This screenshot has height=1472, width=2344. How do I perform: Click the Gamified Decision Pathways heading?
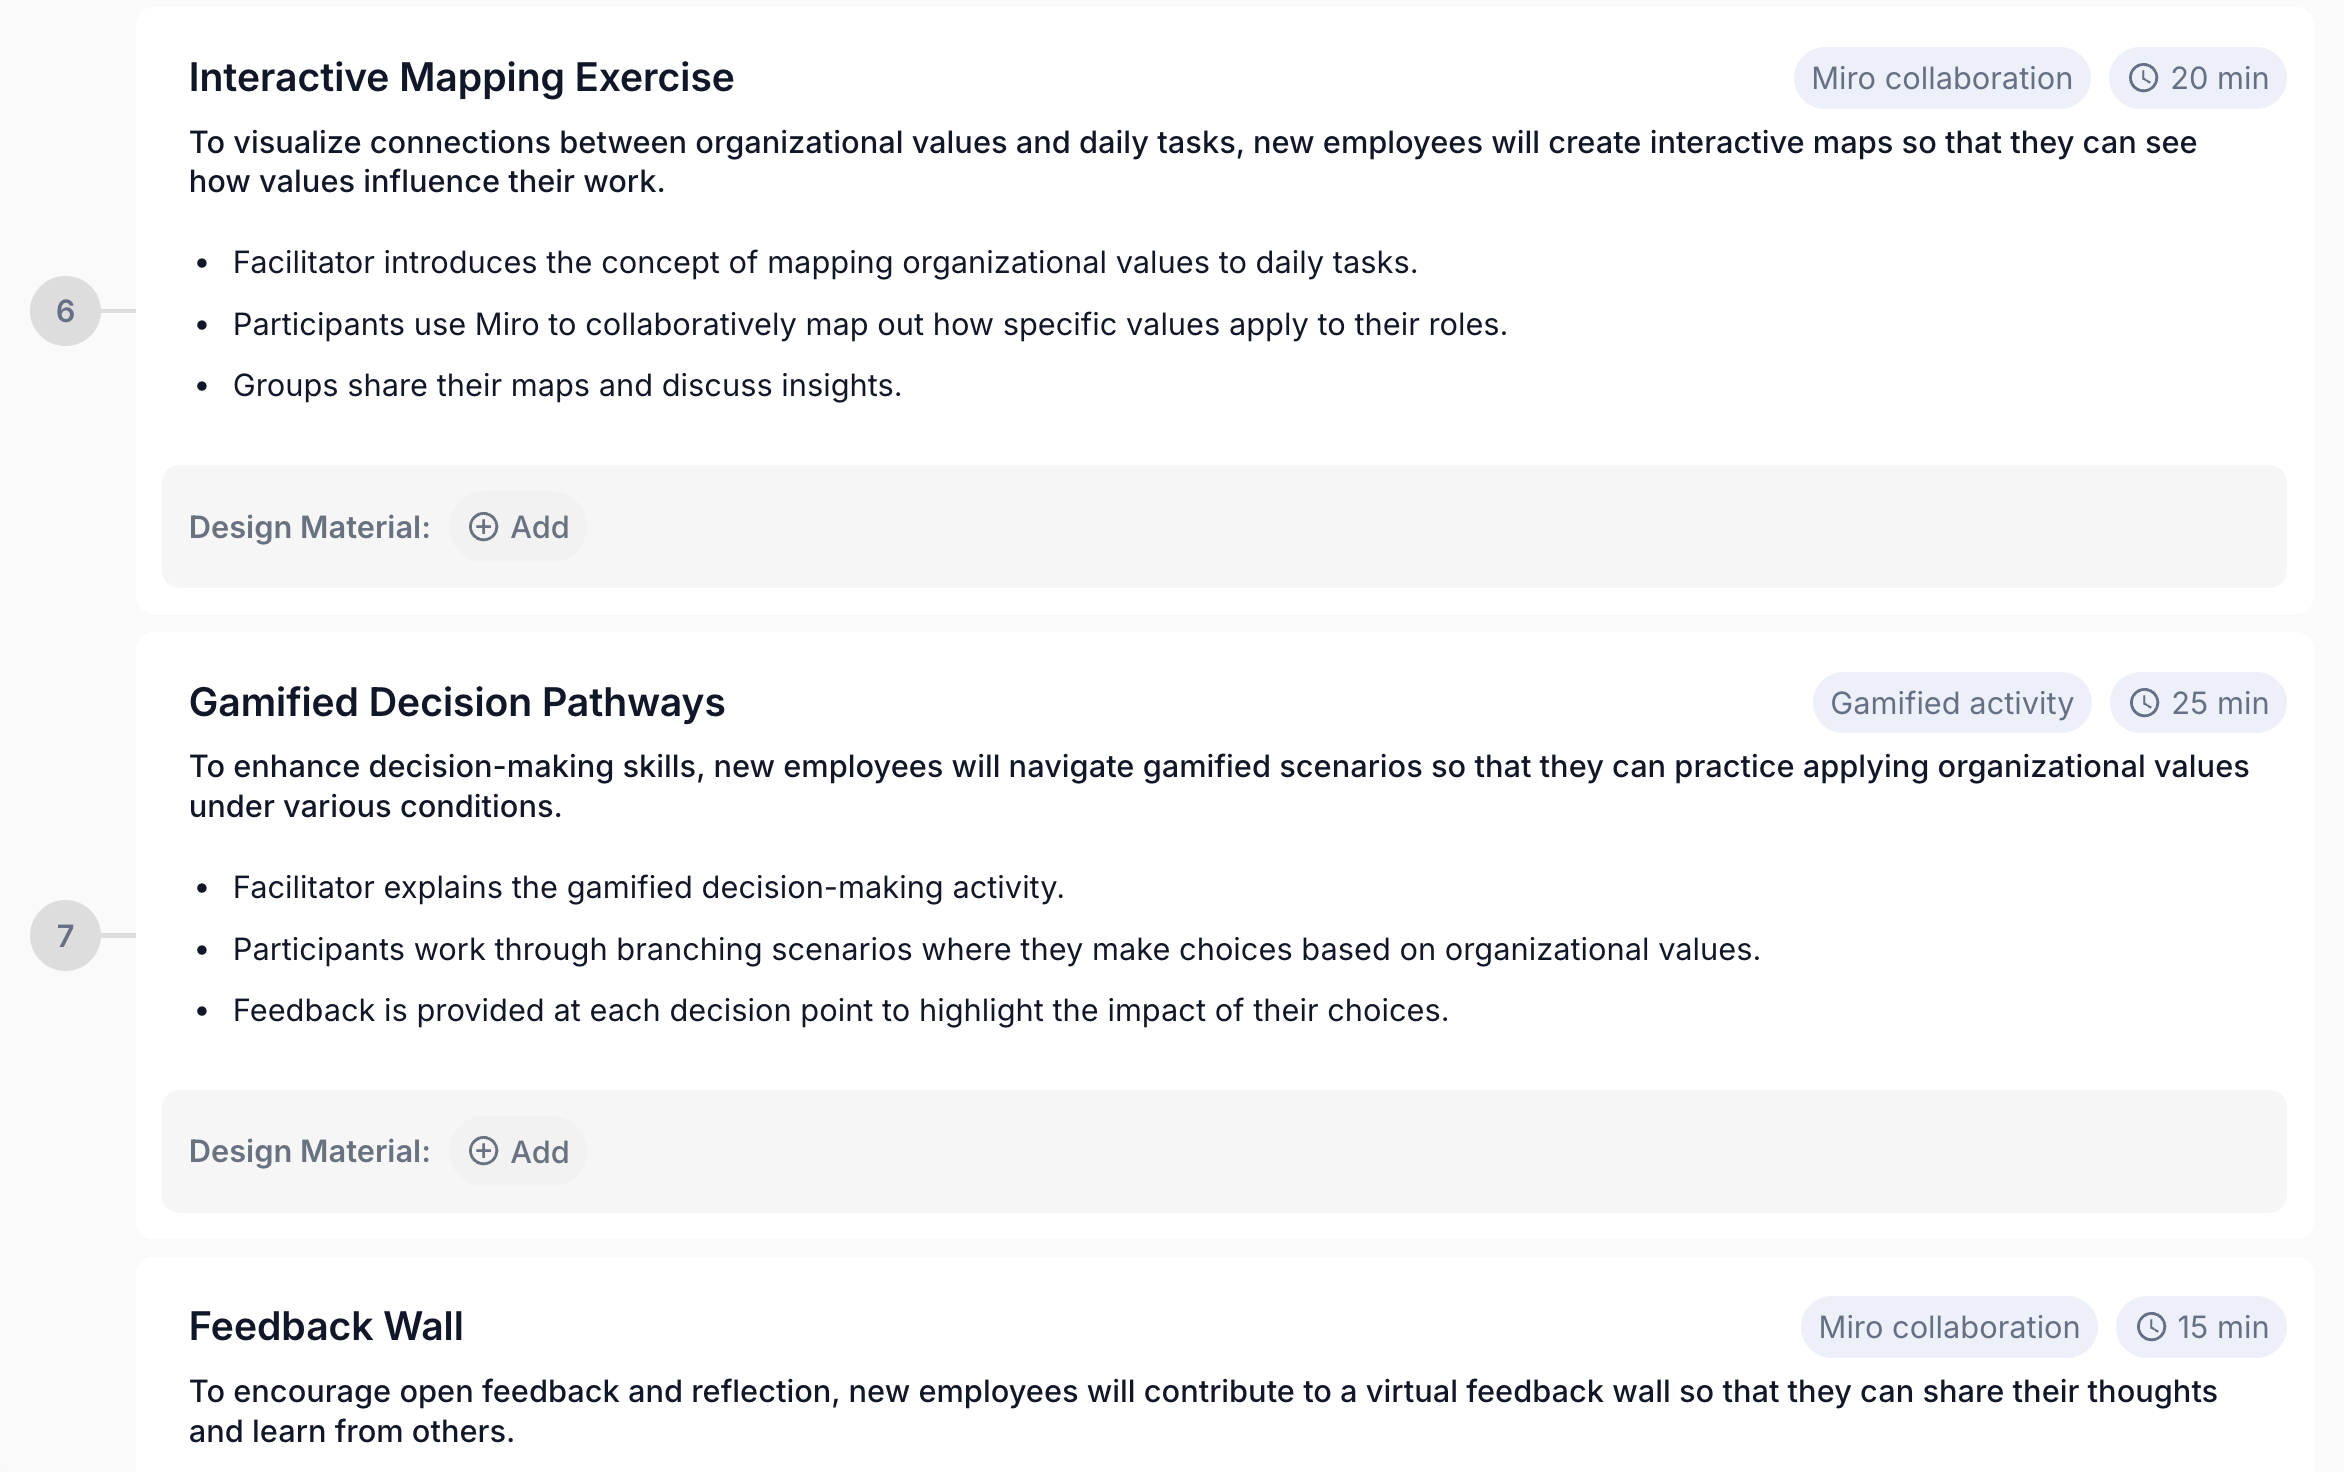[x=457, y=702]
